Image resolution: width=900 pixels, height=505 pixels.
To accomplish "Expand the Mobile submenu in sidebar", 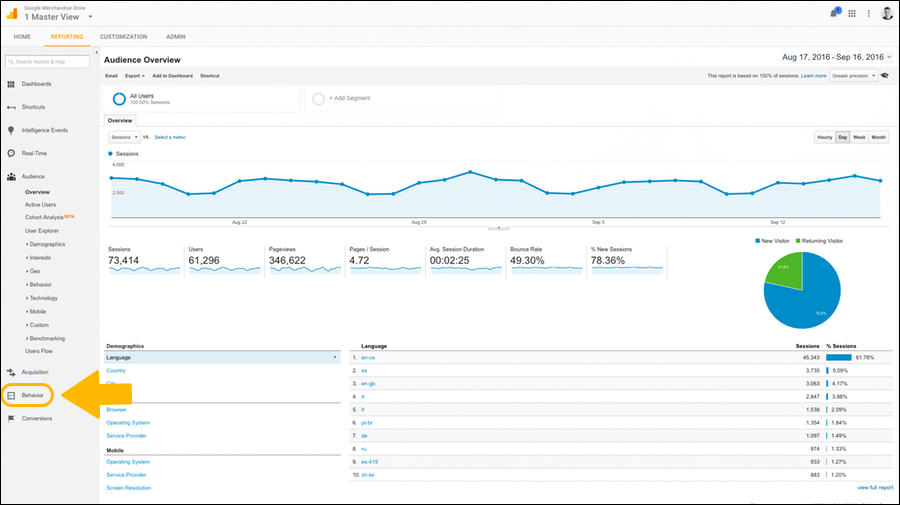I will 36,312.
